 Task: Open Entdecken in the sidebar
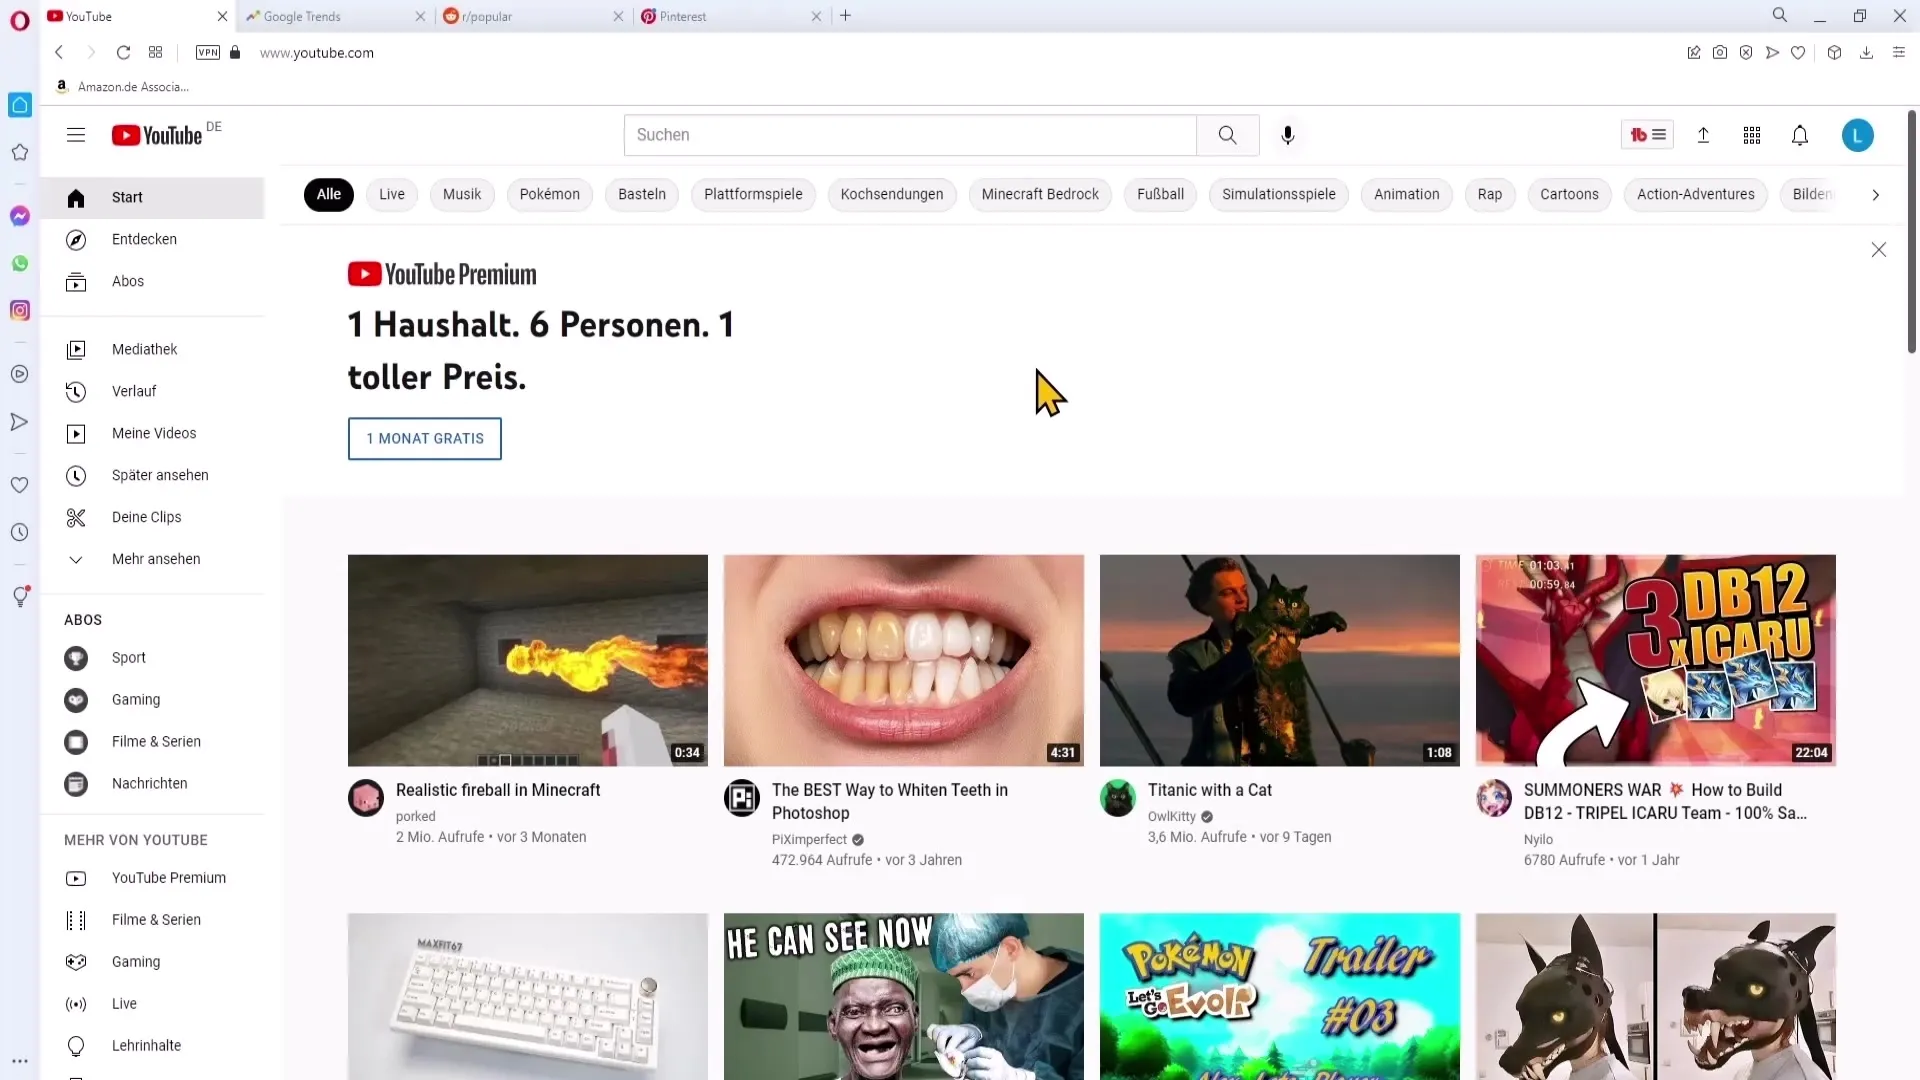pos(152,239)
